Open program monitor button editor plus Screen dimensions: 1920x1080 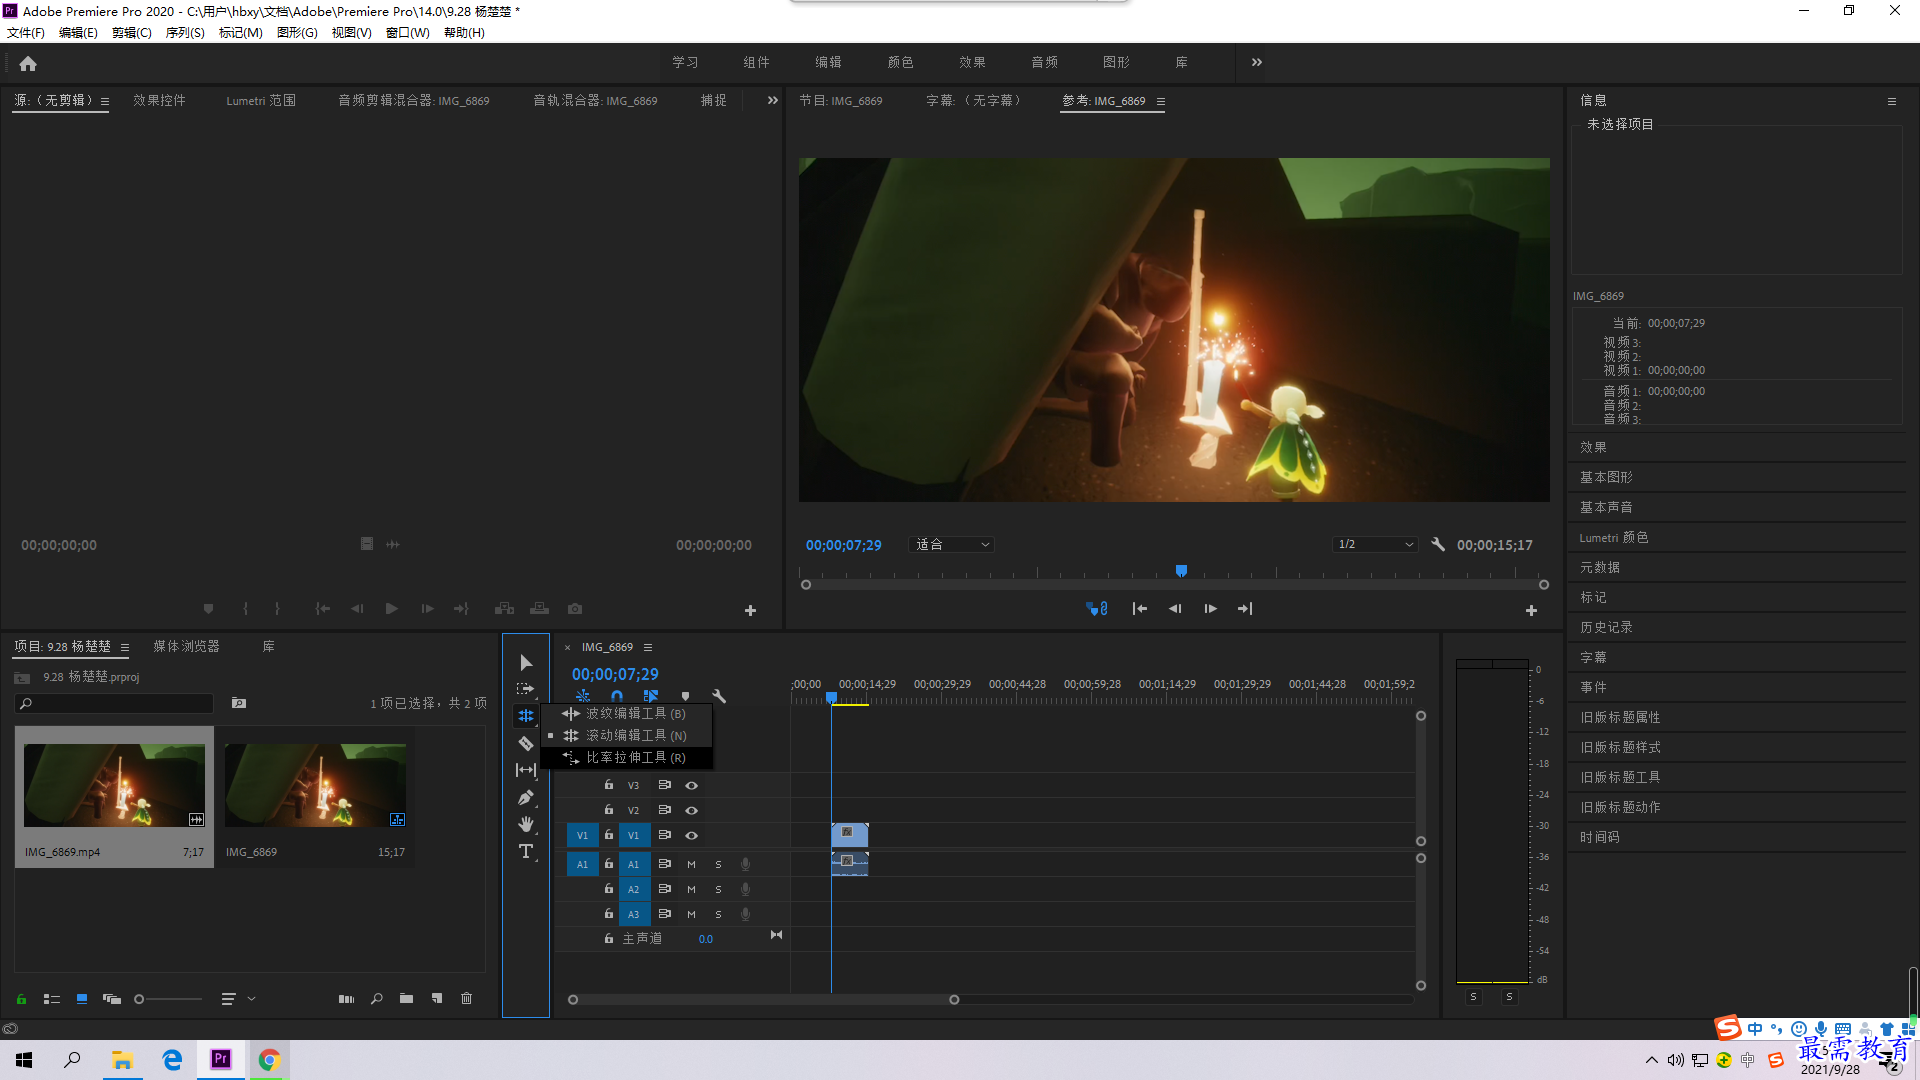[1531, 610]
